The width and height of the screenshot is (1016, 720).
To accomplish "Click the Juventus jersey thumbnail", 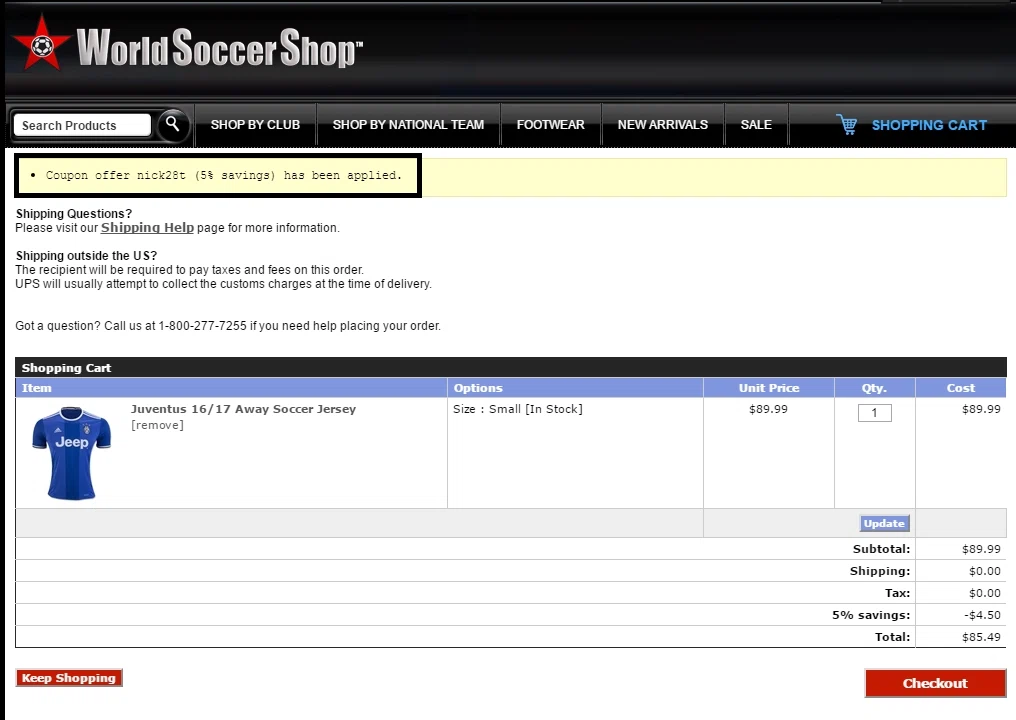I will coord(71,453).
